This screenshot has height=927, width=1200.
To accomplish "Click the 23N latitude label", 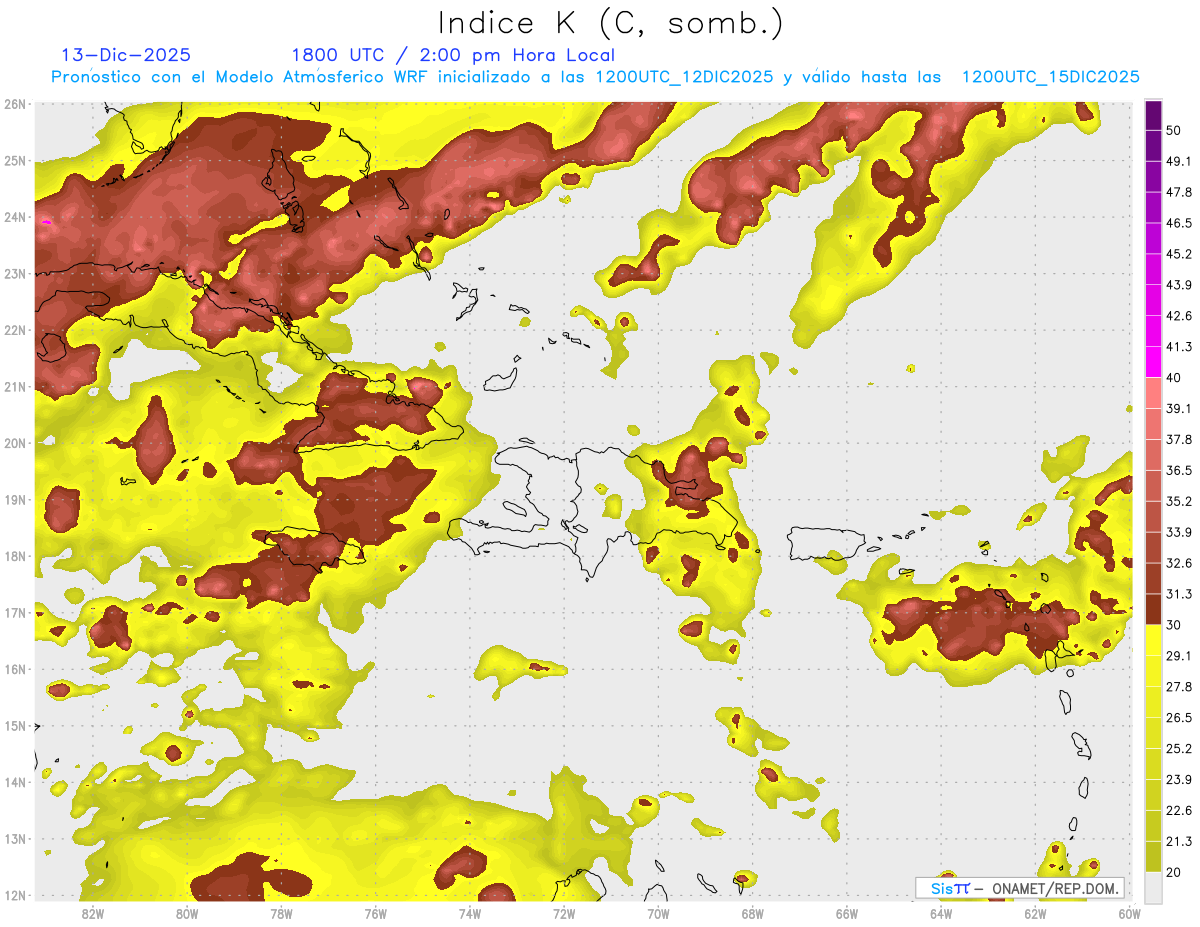I will click(x=15, y=274).
